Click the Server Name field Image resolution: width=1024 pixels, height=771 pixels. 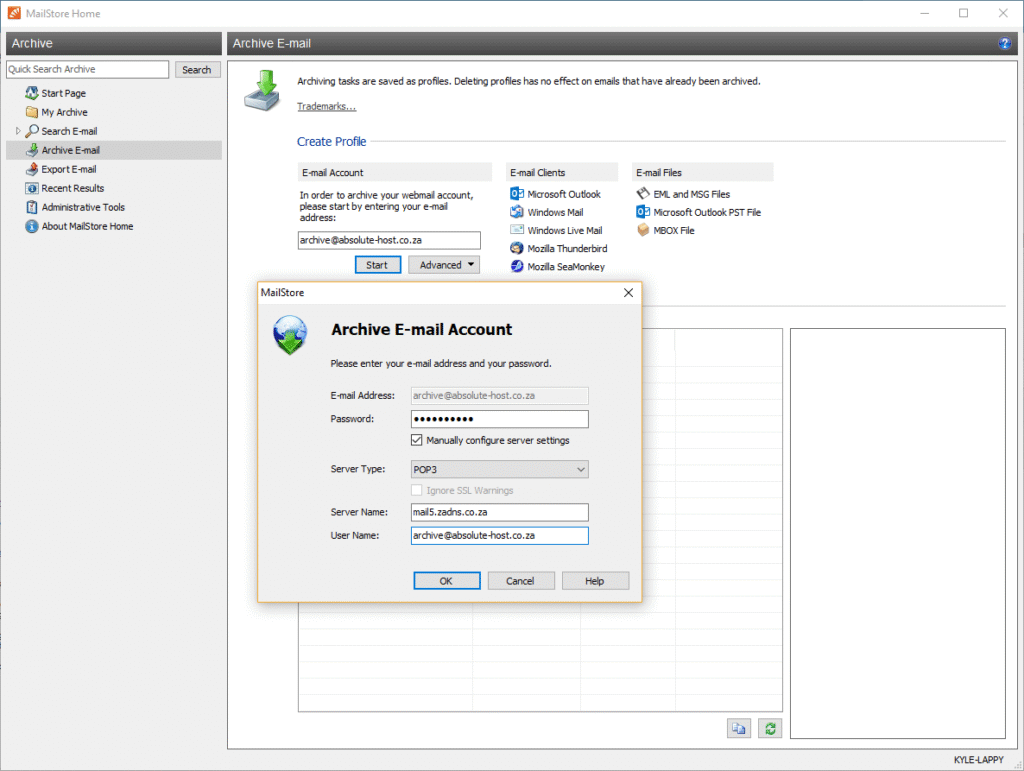(500, 512)
